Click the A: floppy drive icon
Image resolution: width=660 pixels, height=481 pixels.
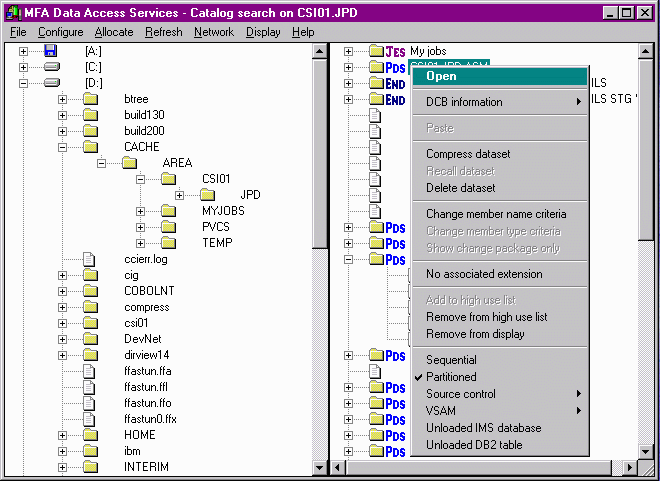pyautogui.click(x=51, y=50)
